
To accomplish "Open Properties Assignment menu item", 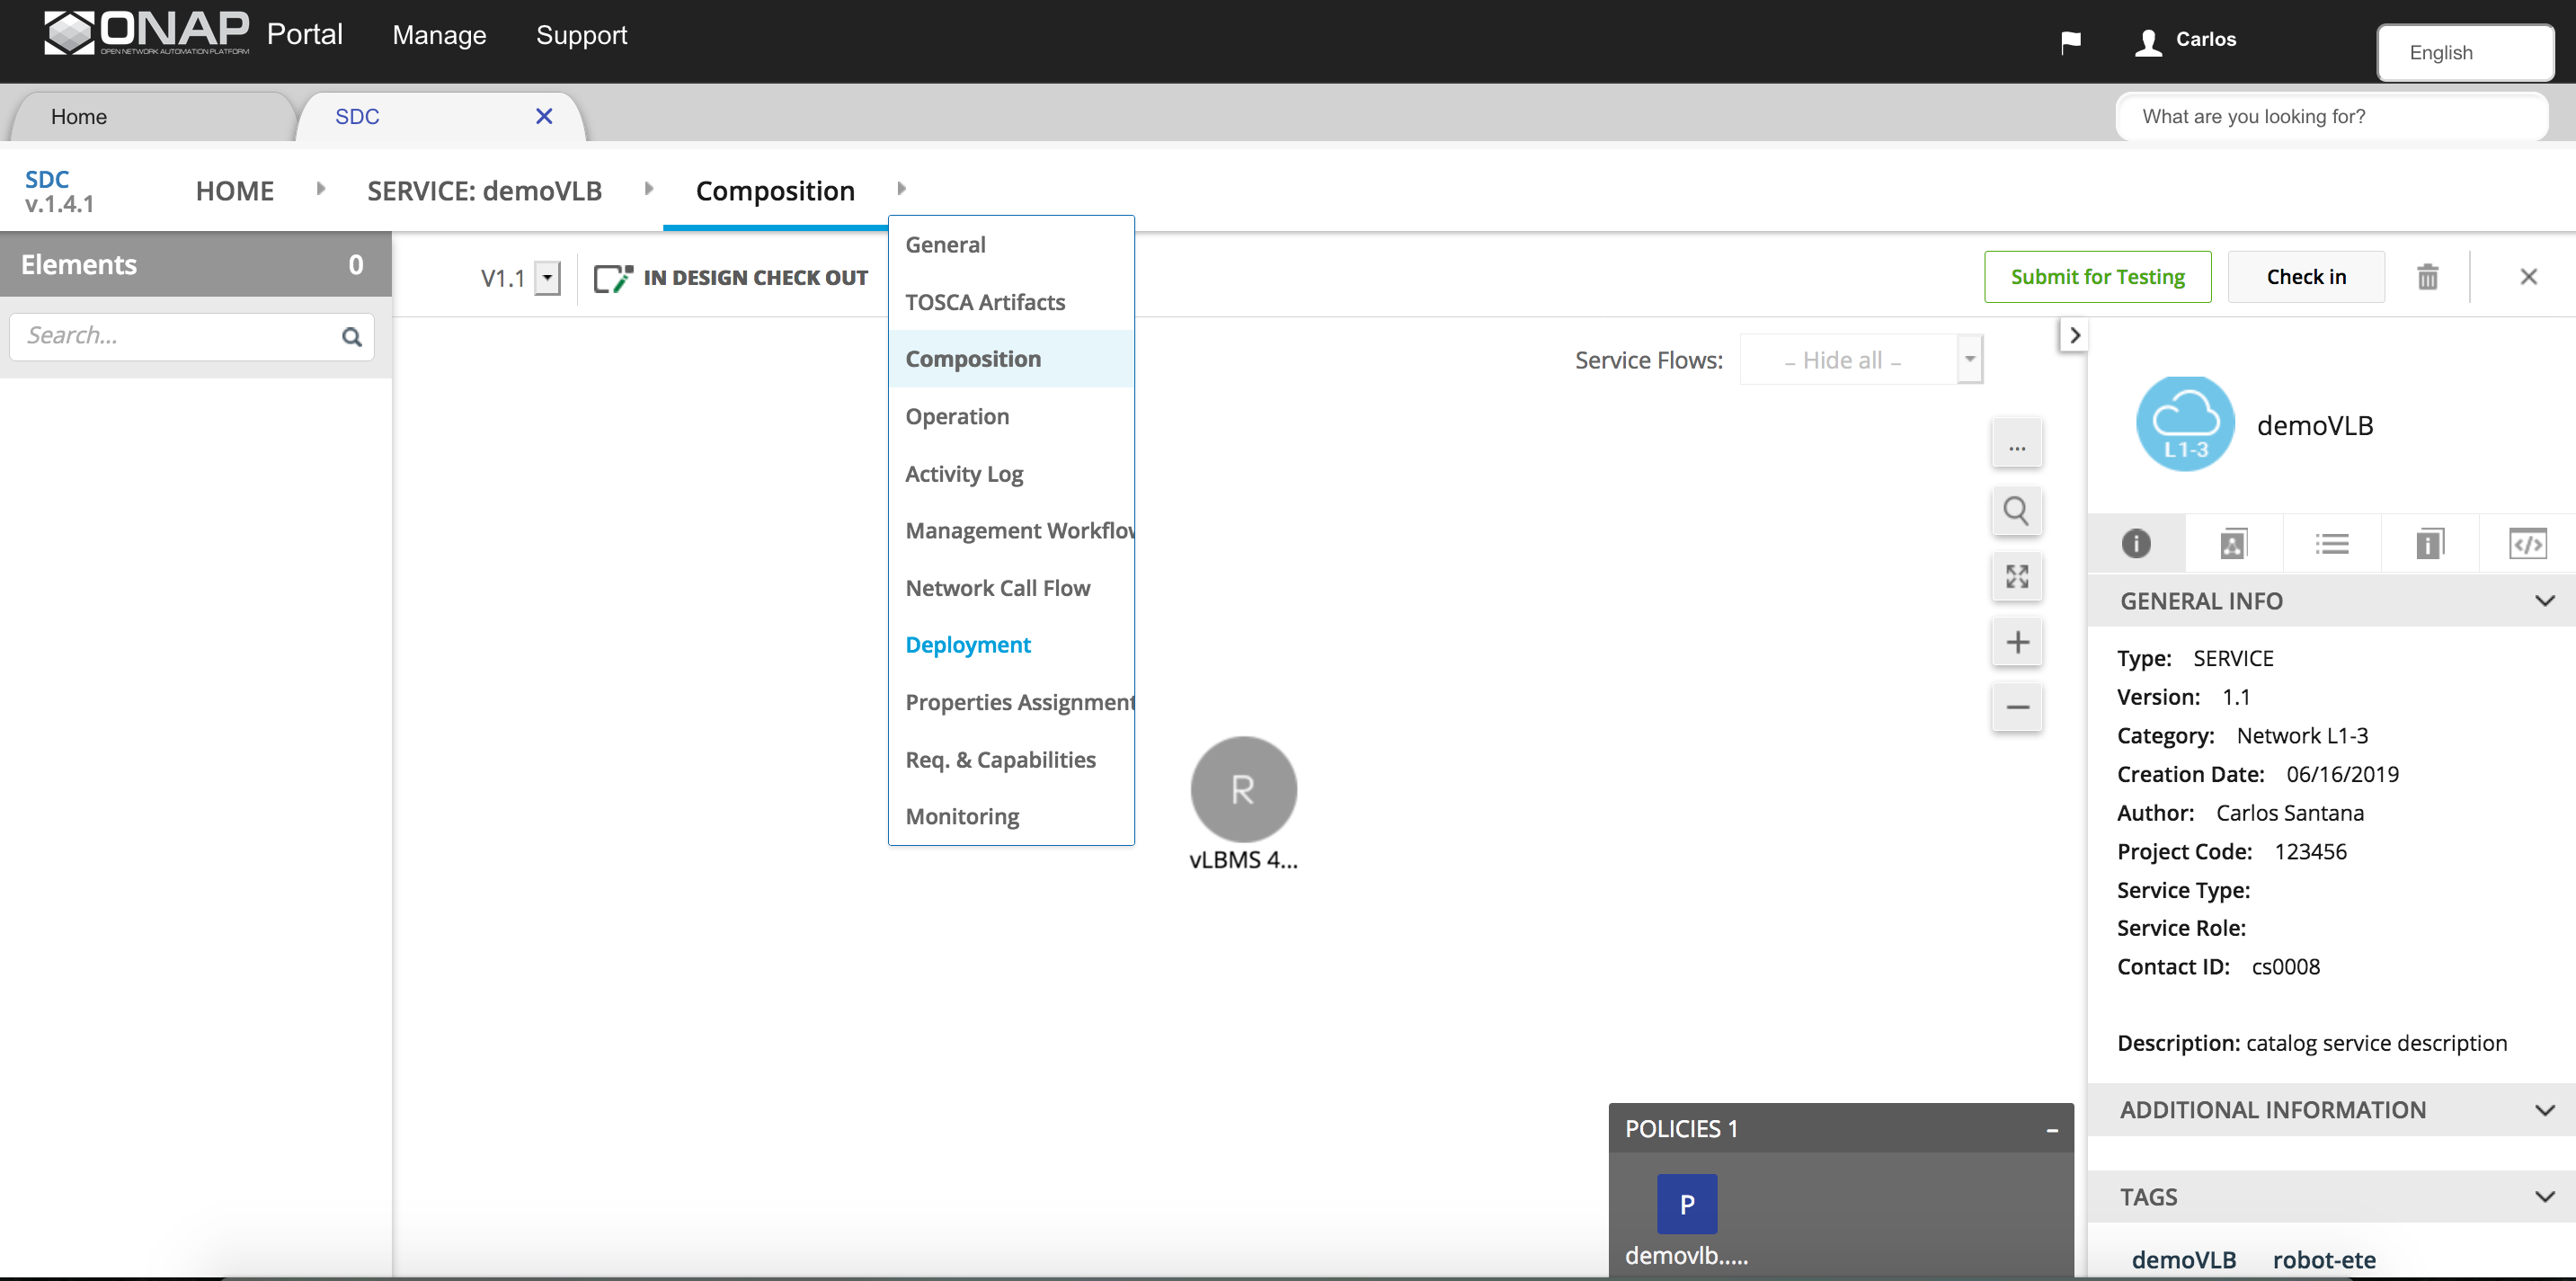I will (x=1011, y=702).
